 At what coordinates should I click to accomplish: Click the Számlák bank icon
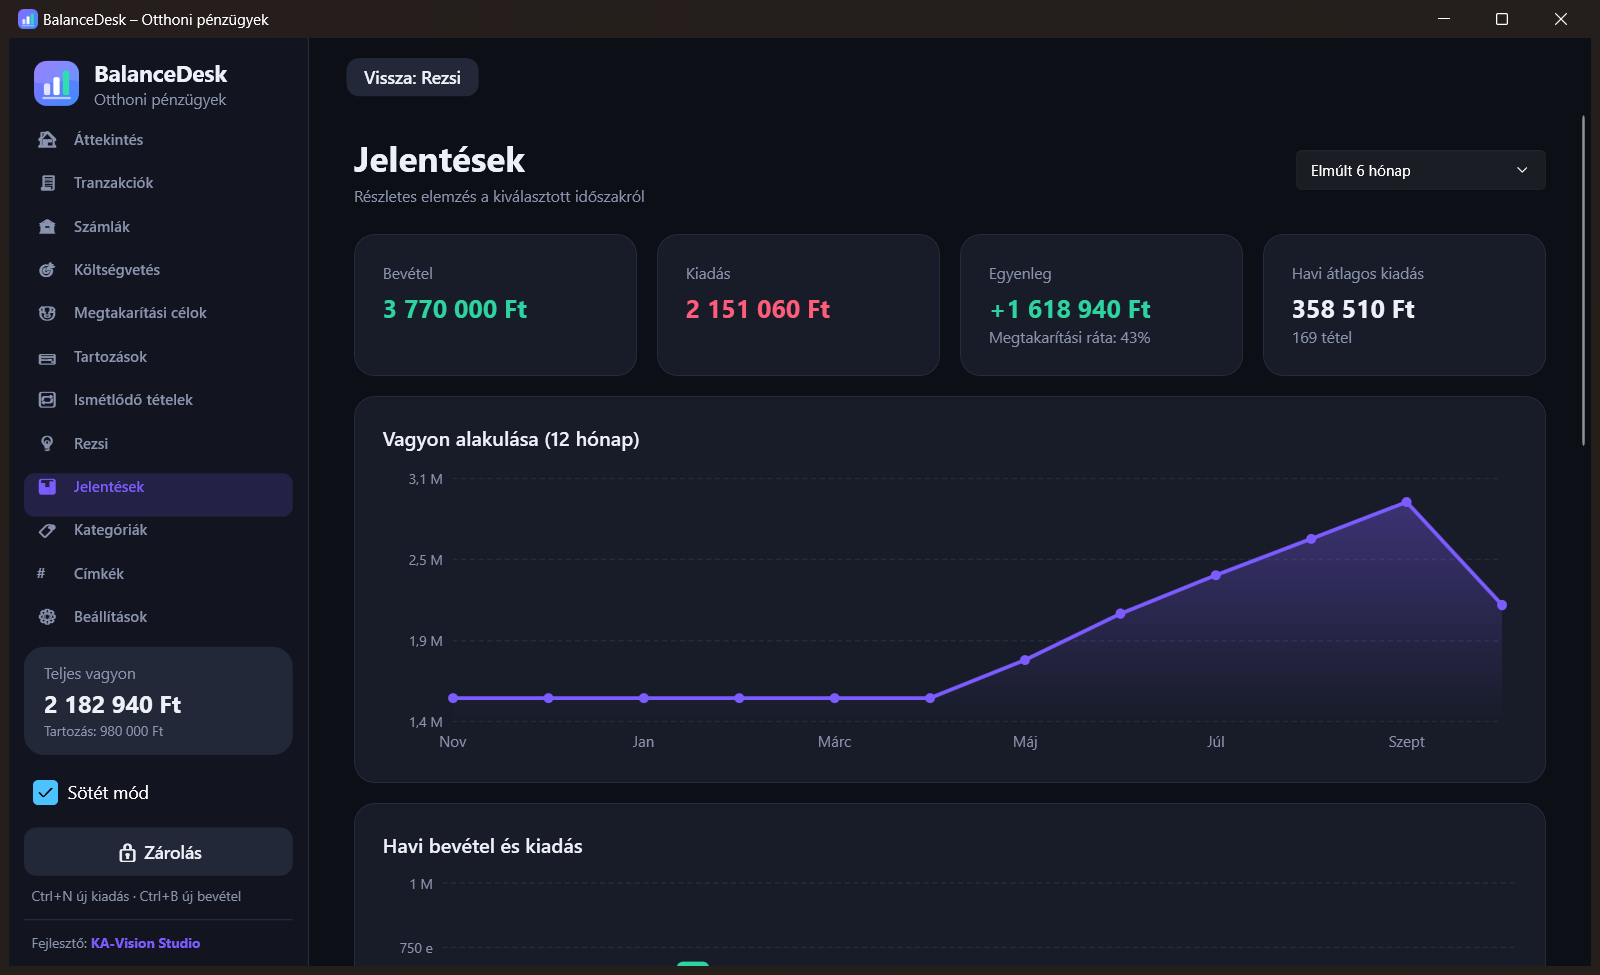pyautogui.click(x=47, y=227)
